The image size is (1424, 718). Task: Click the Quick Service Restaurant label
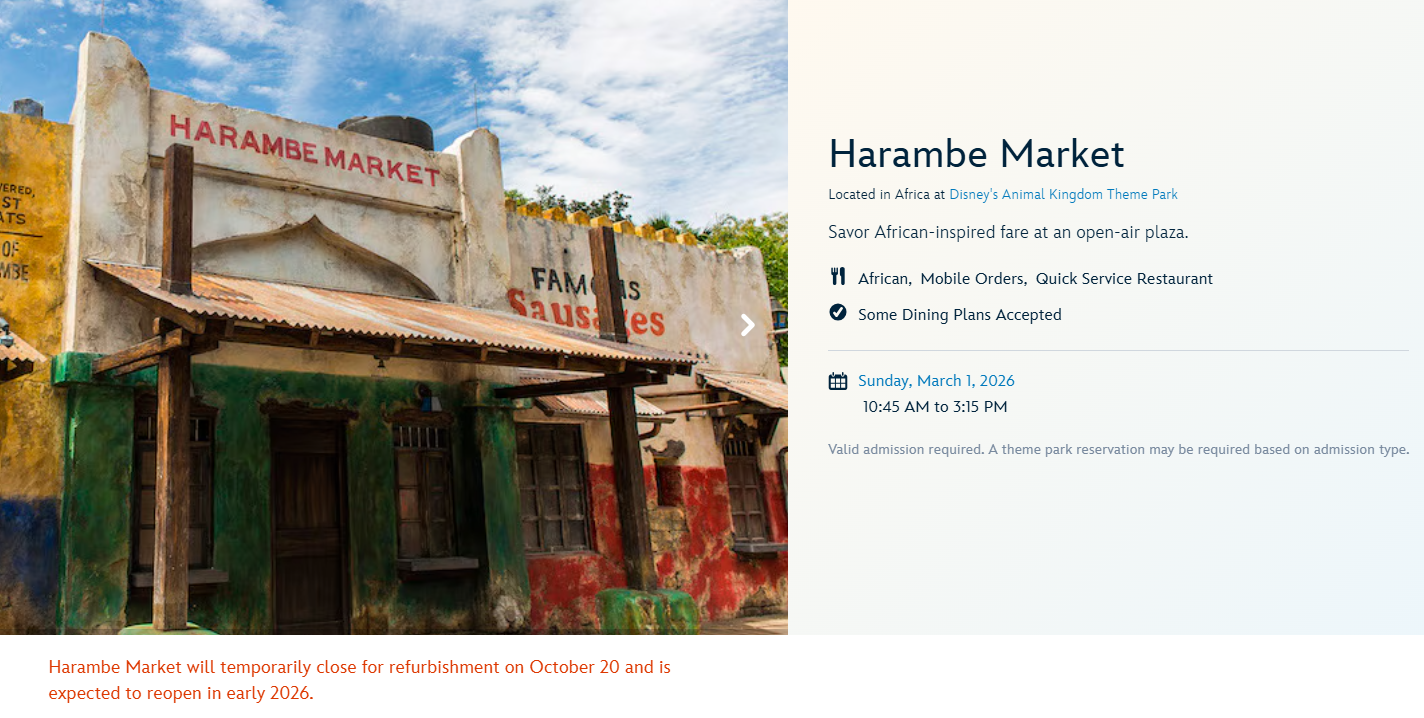[1124, 279]
